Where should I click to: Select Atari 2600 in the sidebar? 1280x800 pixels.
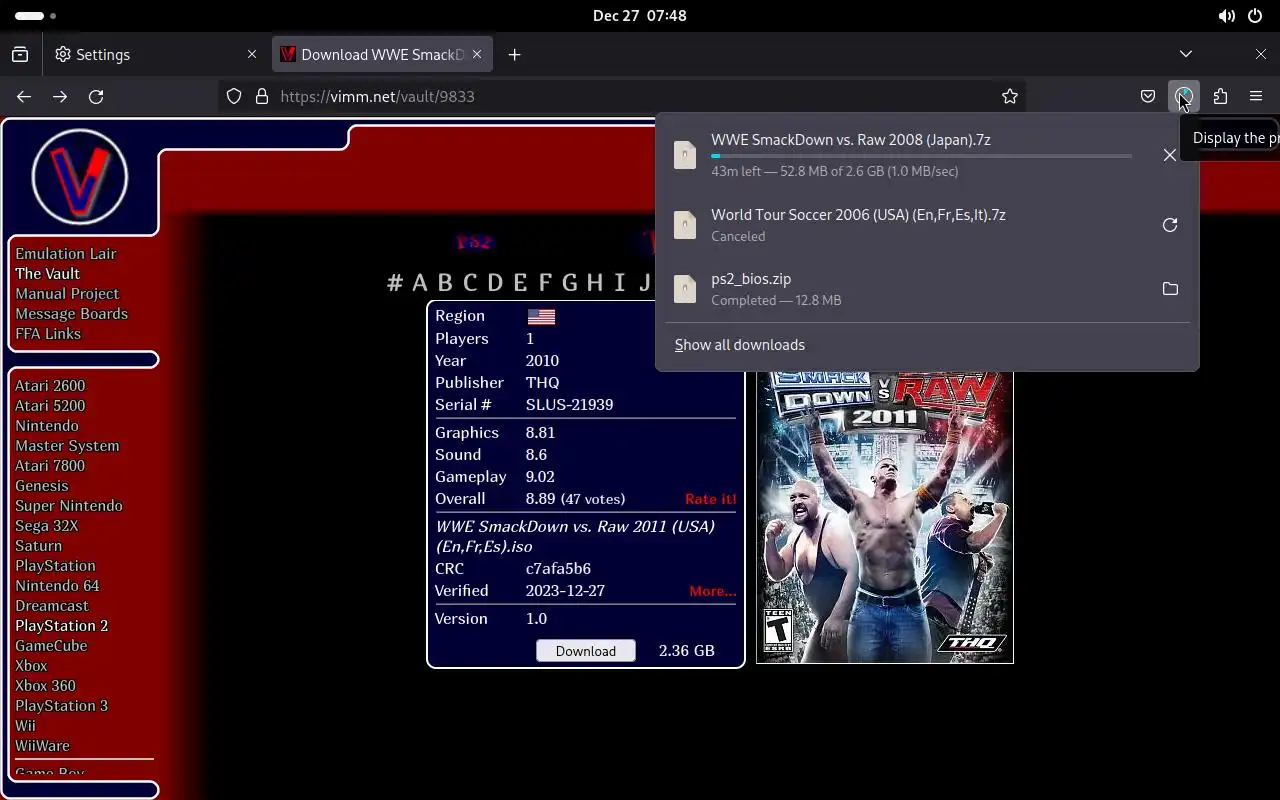click(50, 386)
